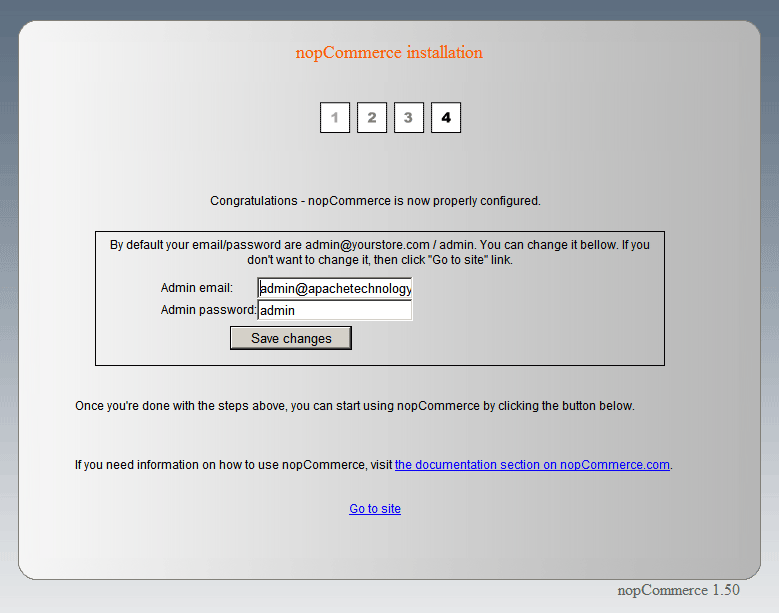Follow the Go to site link
The width and height of the screenshot is (779, 613).
coord(375,509)
